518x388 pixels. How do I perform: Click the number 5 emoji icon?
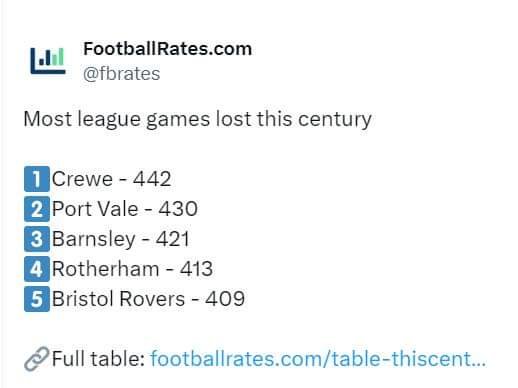click(x=37, y=299)
